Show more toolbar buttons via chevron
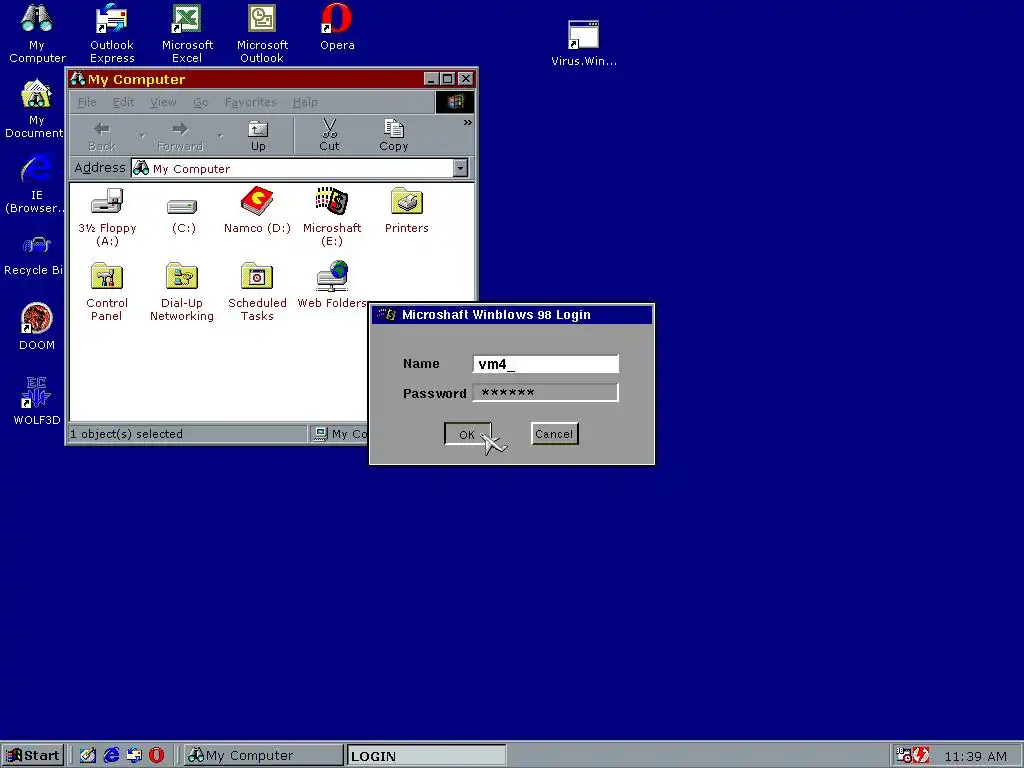The height and width of the screenshot is (768, 1024). click(467, 123)
